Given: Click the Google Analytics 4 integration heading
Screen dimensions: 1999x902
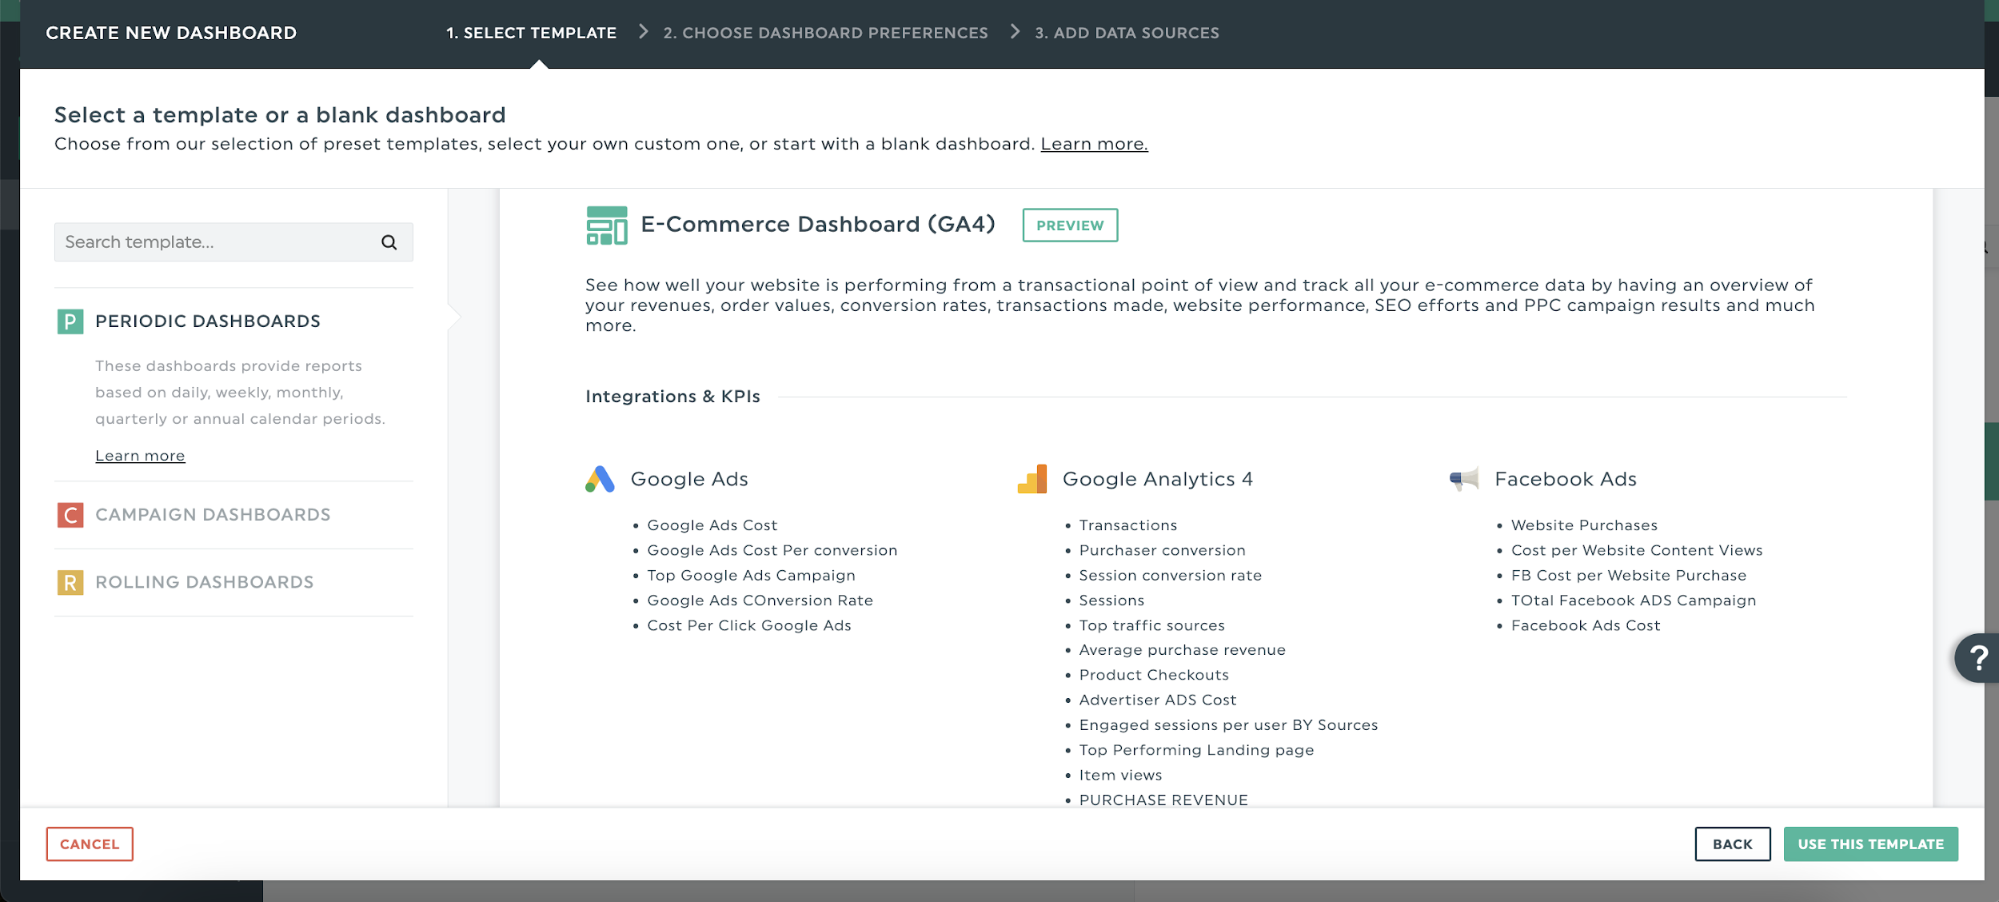Looking at the screenshot, I should click(1157, 479).
